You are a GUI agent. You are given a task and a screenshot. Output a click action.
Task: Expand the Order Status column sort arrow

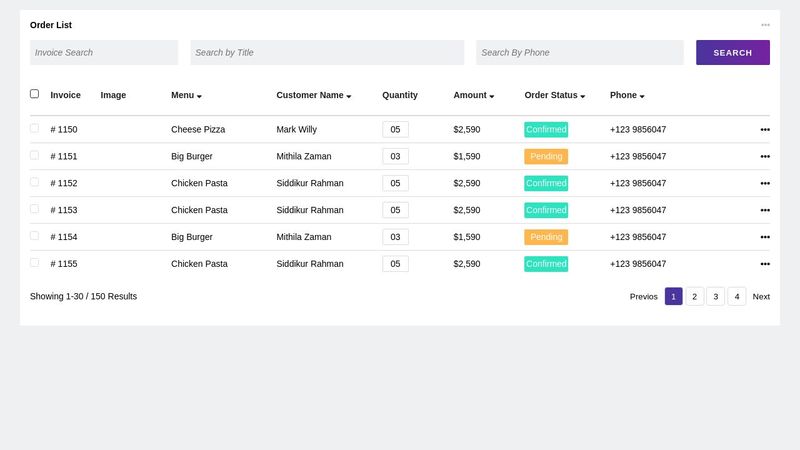pyautogui.click(x=582, y=96)
